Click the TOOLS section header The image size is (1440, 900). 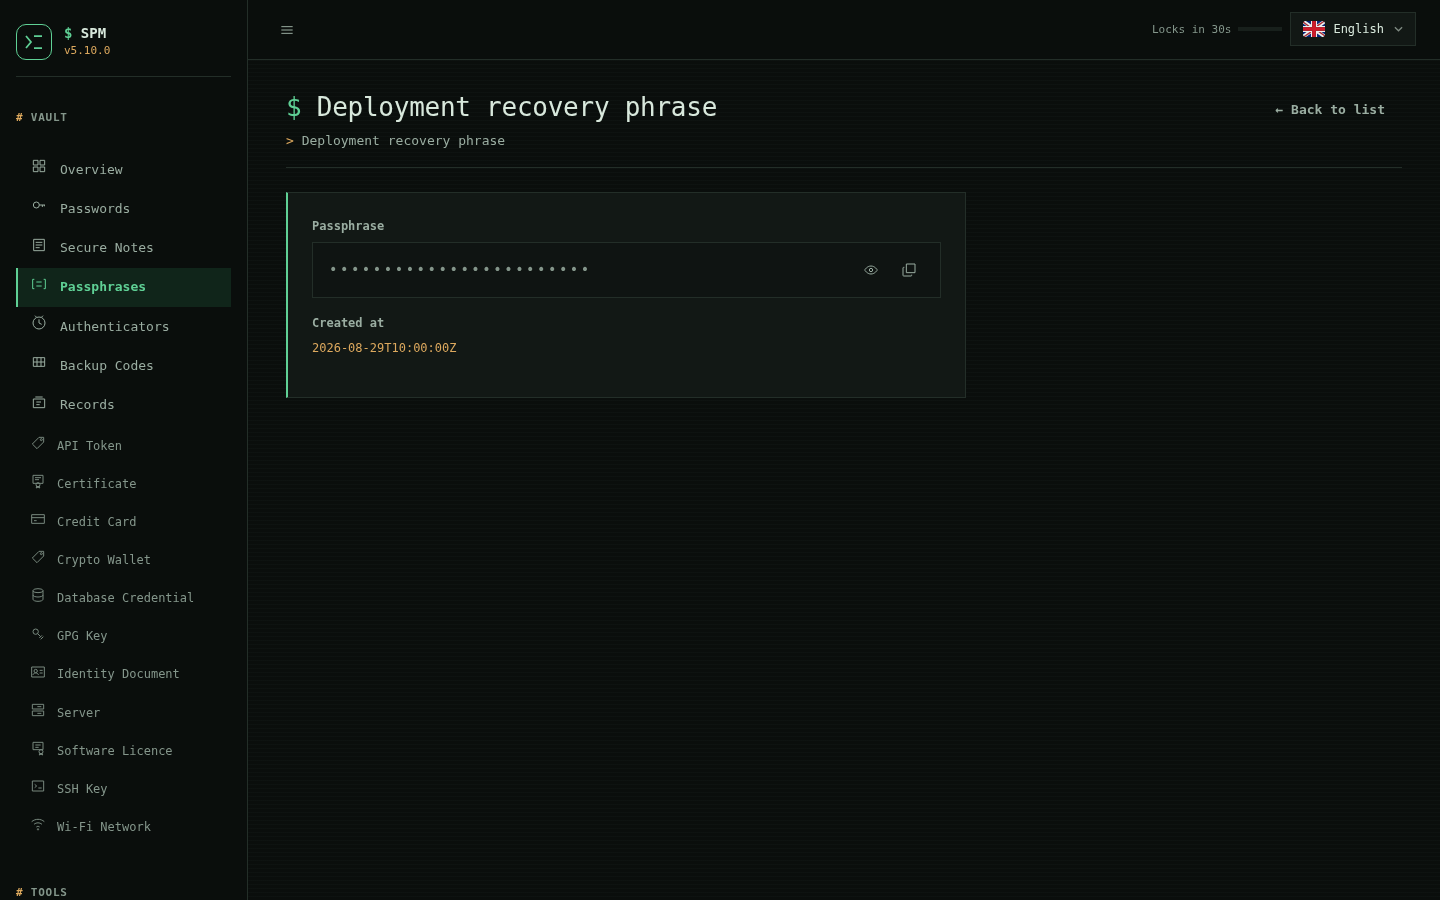point(42,892)
